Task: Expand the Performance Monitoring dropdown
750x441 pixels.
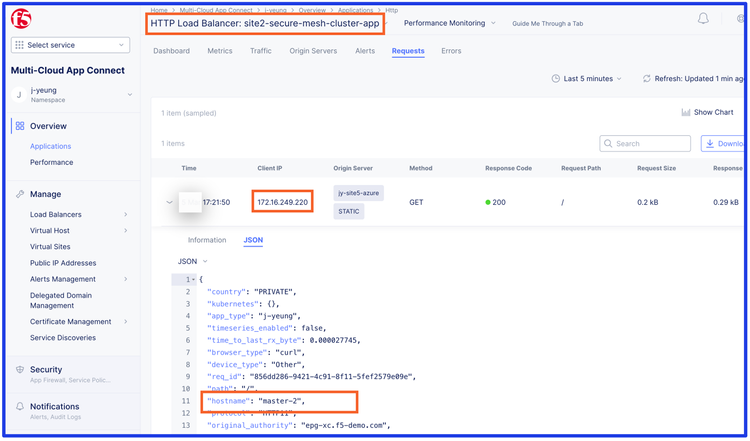Action: pyautogui.click(x=449, y=23)
